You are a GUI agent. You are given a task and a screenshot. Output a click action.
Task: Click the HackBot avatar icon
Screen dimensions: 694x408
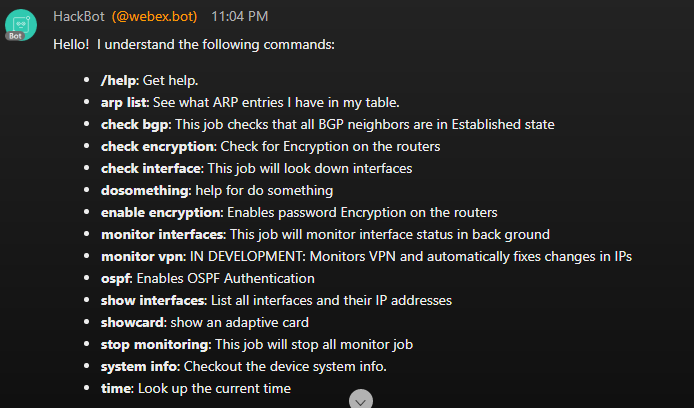pyautogui.click(x=20, y=25)
